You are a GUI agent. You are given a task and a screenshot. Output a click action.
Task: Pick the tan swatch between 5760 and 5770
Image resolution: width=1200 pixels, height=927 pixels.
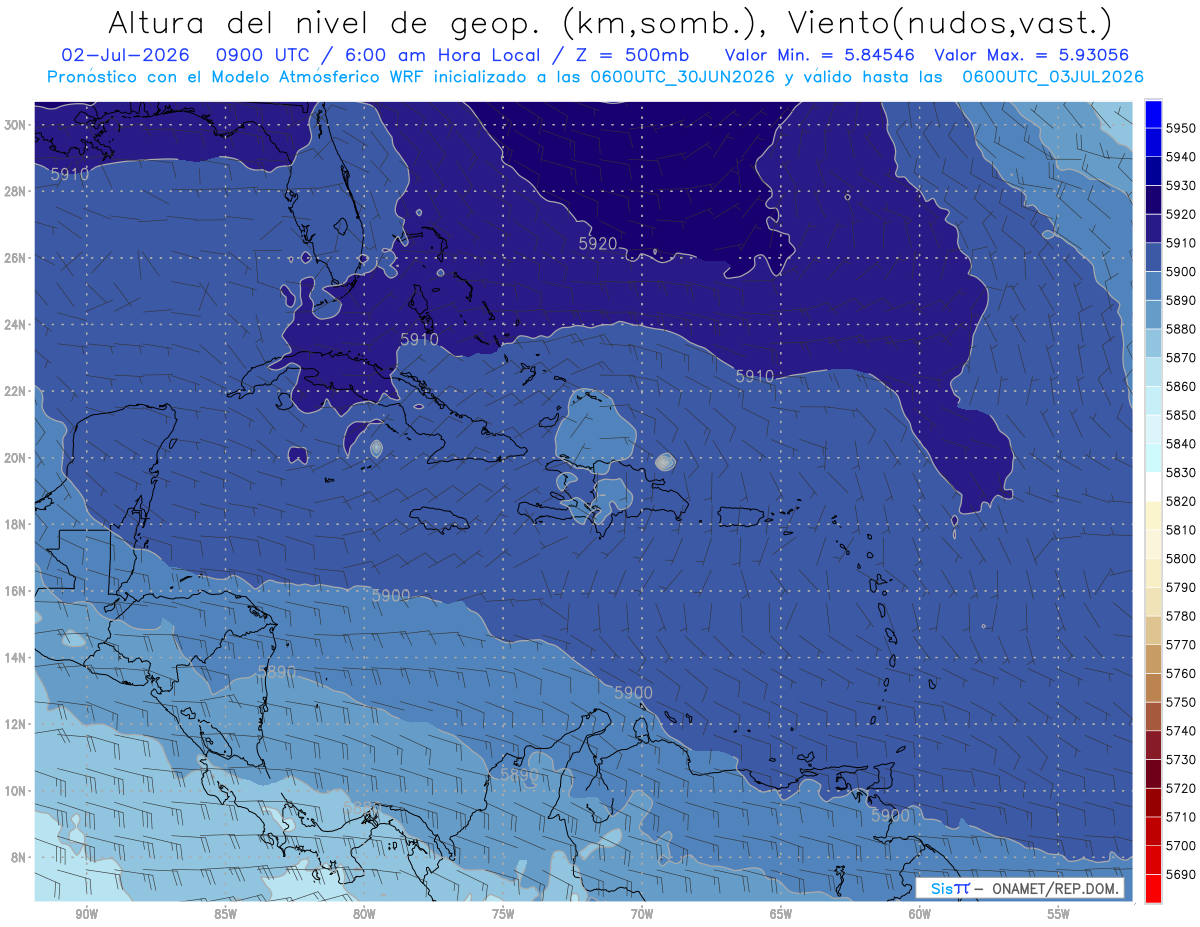(x=1153, y=659)
